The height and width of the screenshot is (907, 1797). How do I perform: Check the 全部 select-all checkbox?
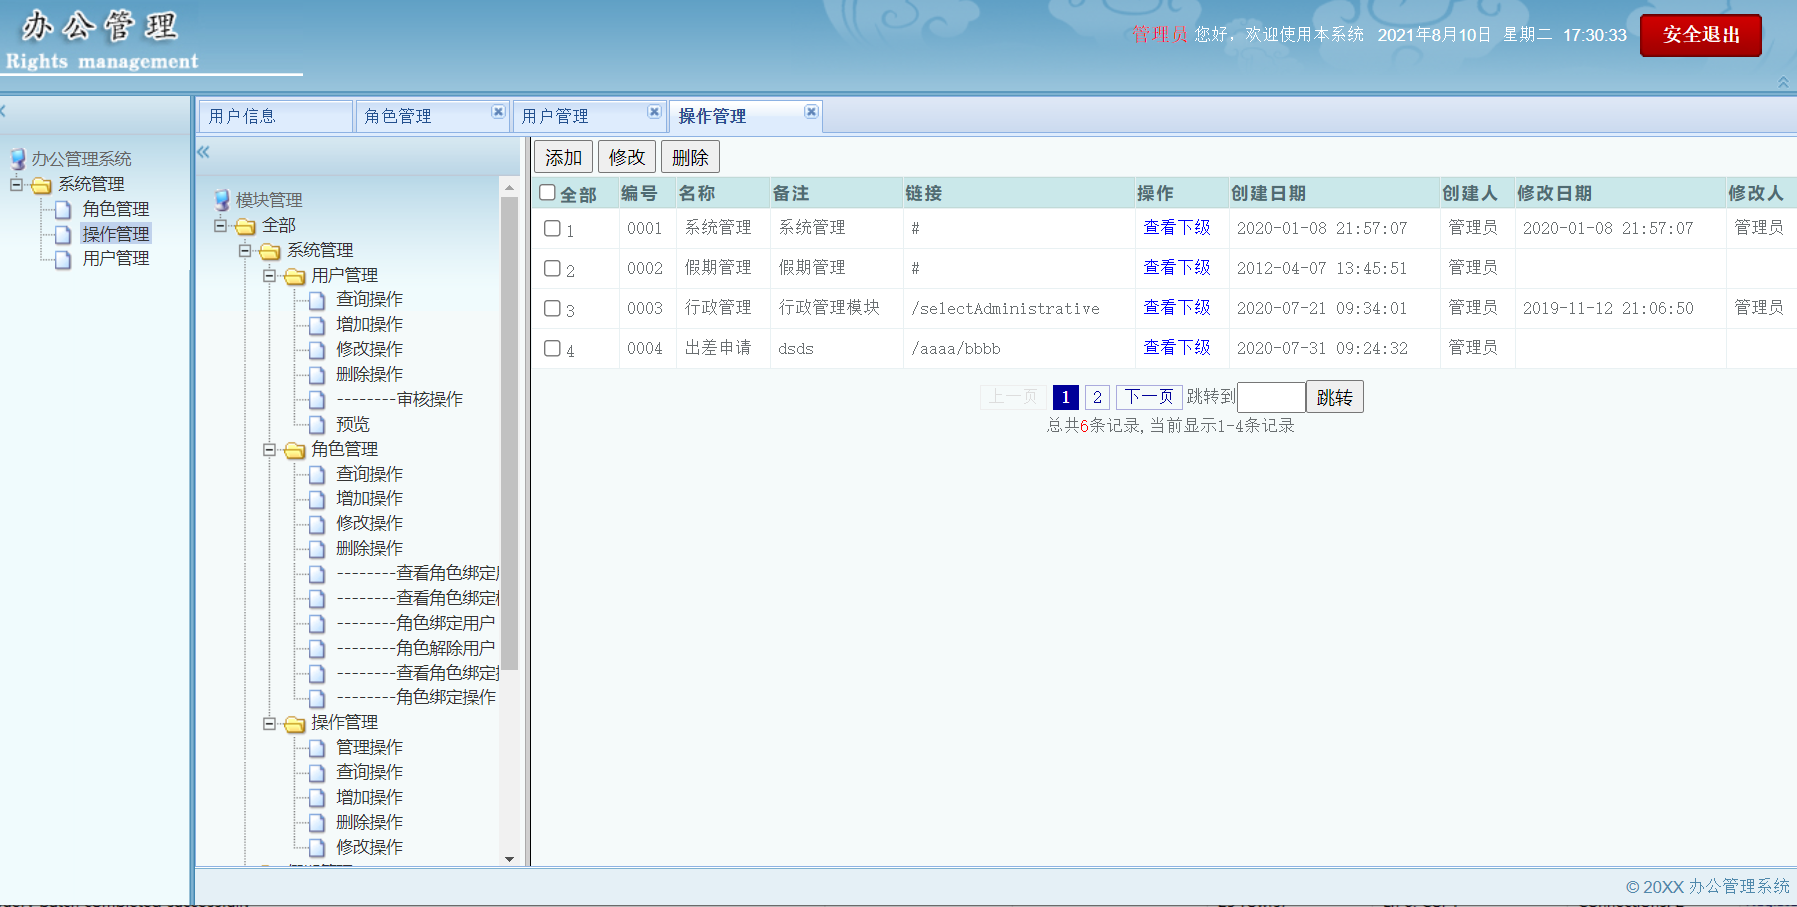coord(547,193)
